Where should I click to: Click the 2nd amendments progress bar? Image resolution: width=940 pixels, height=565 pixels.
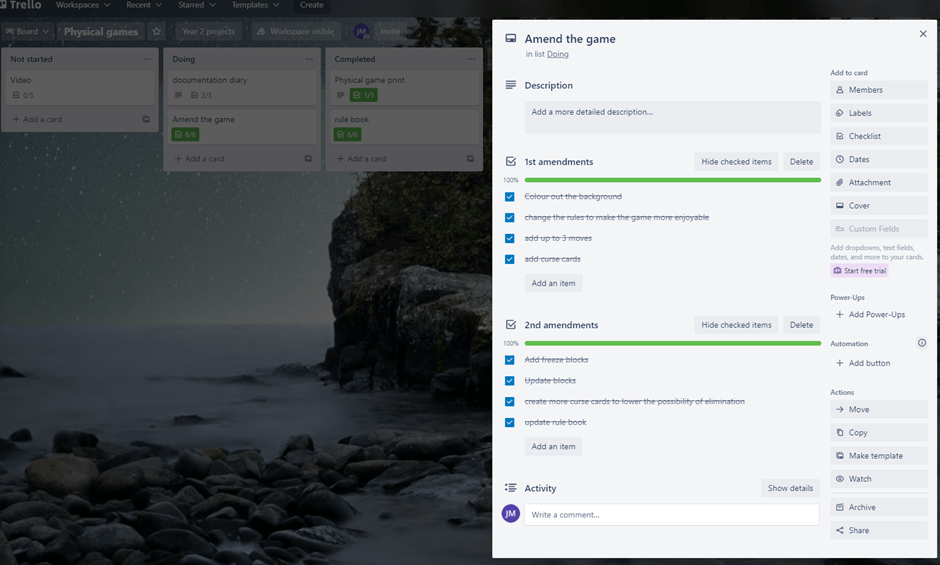tap(672, 343)
